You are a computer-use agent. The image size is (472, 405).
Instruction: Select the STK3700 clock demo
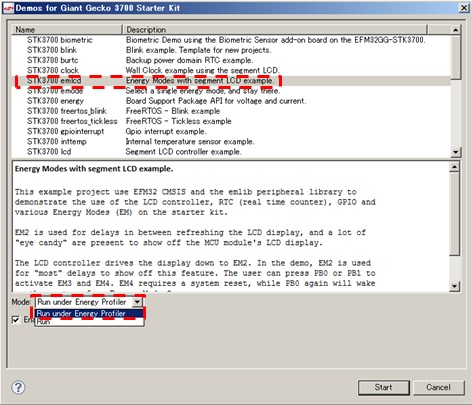click(53, 70)
